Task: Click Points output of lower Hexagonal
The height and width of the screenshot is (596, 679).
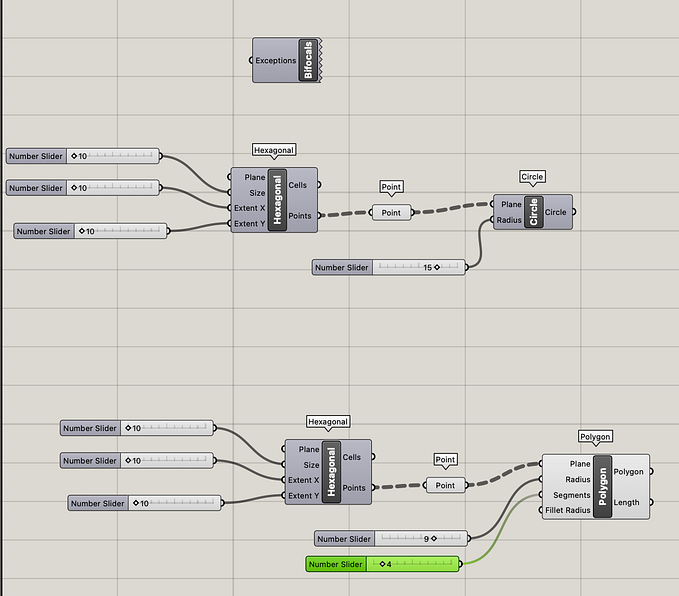Action: (354, 488)
